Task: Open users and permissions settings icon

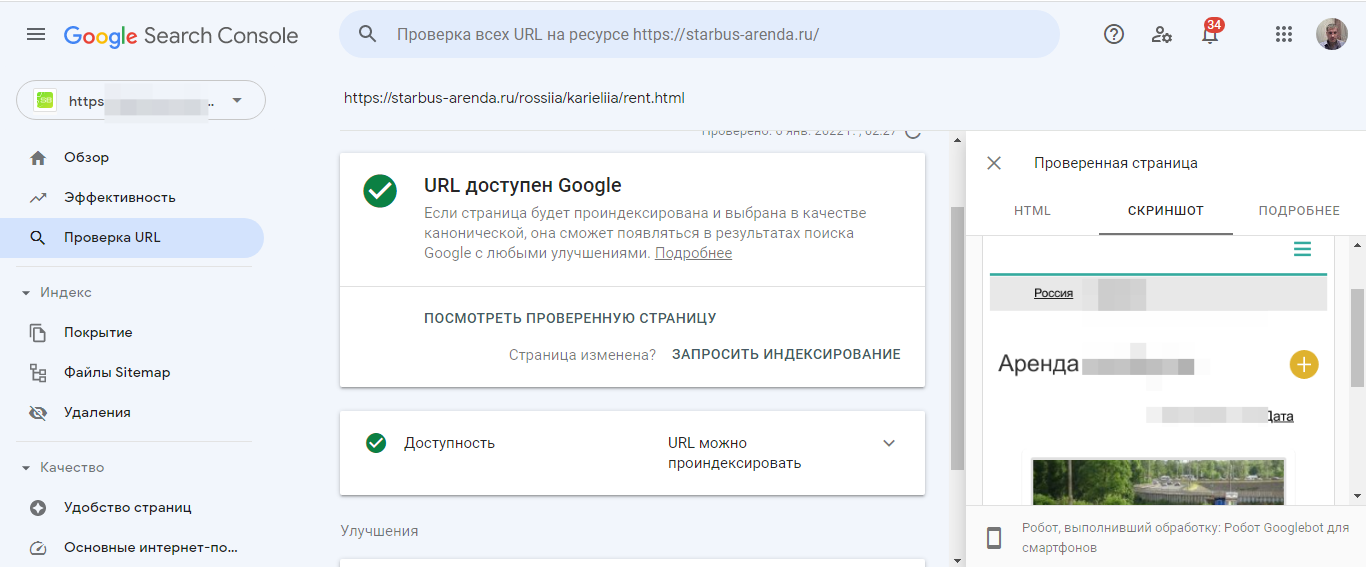Action: (x=1162, y=34)
